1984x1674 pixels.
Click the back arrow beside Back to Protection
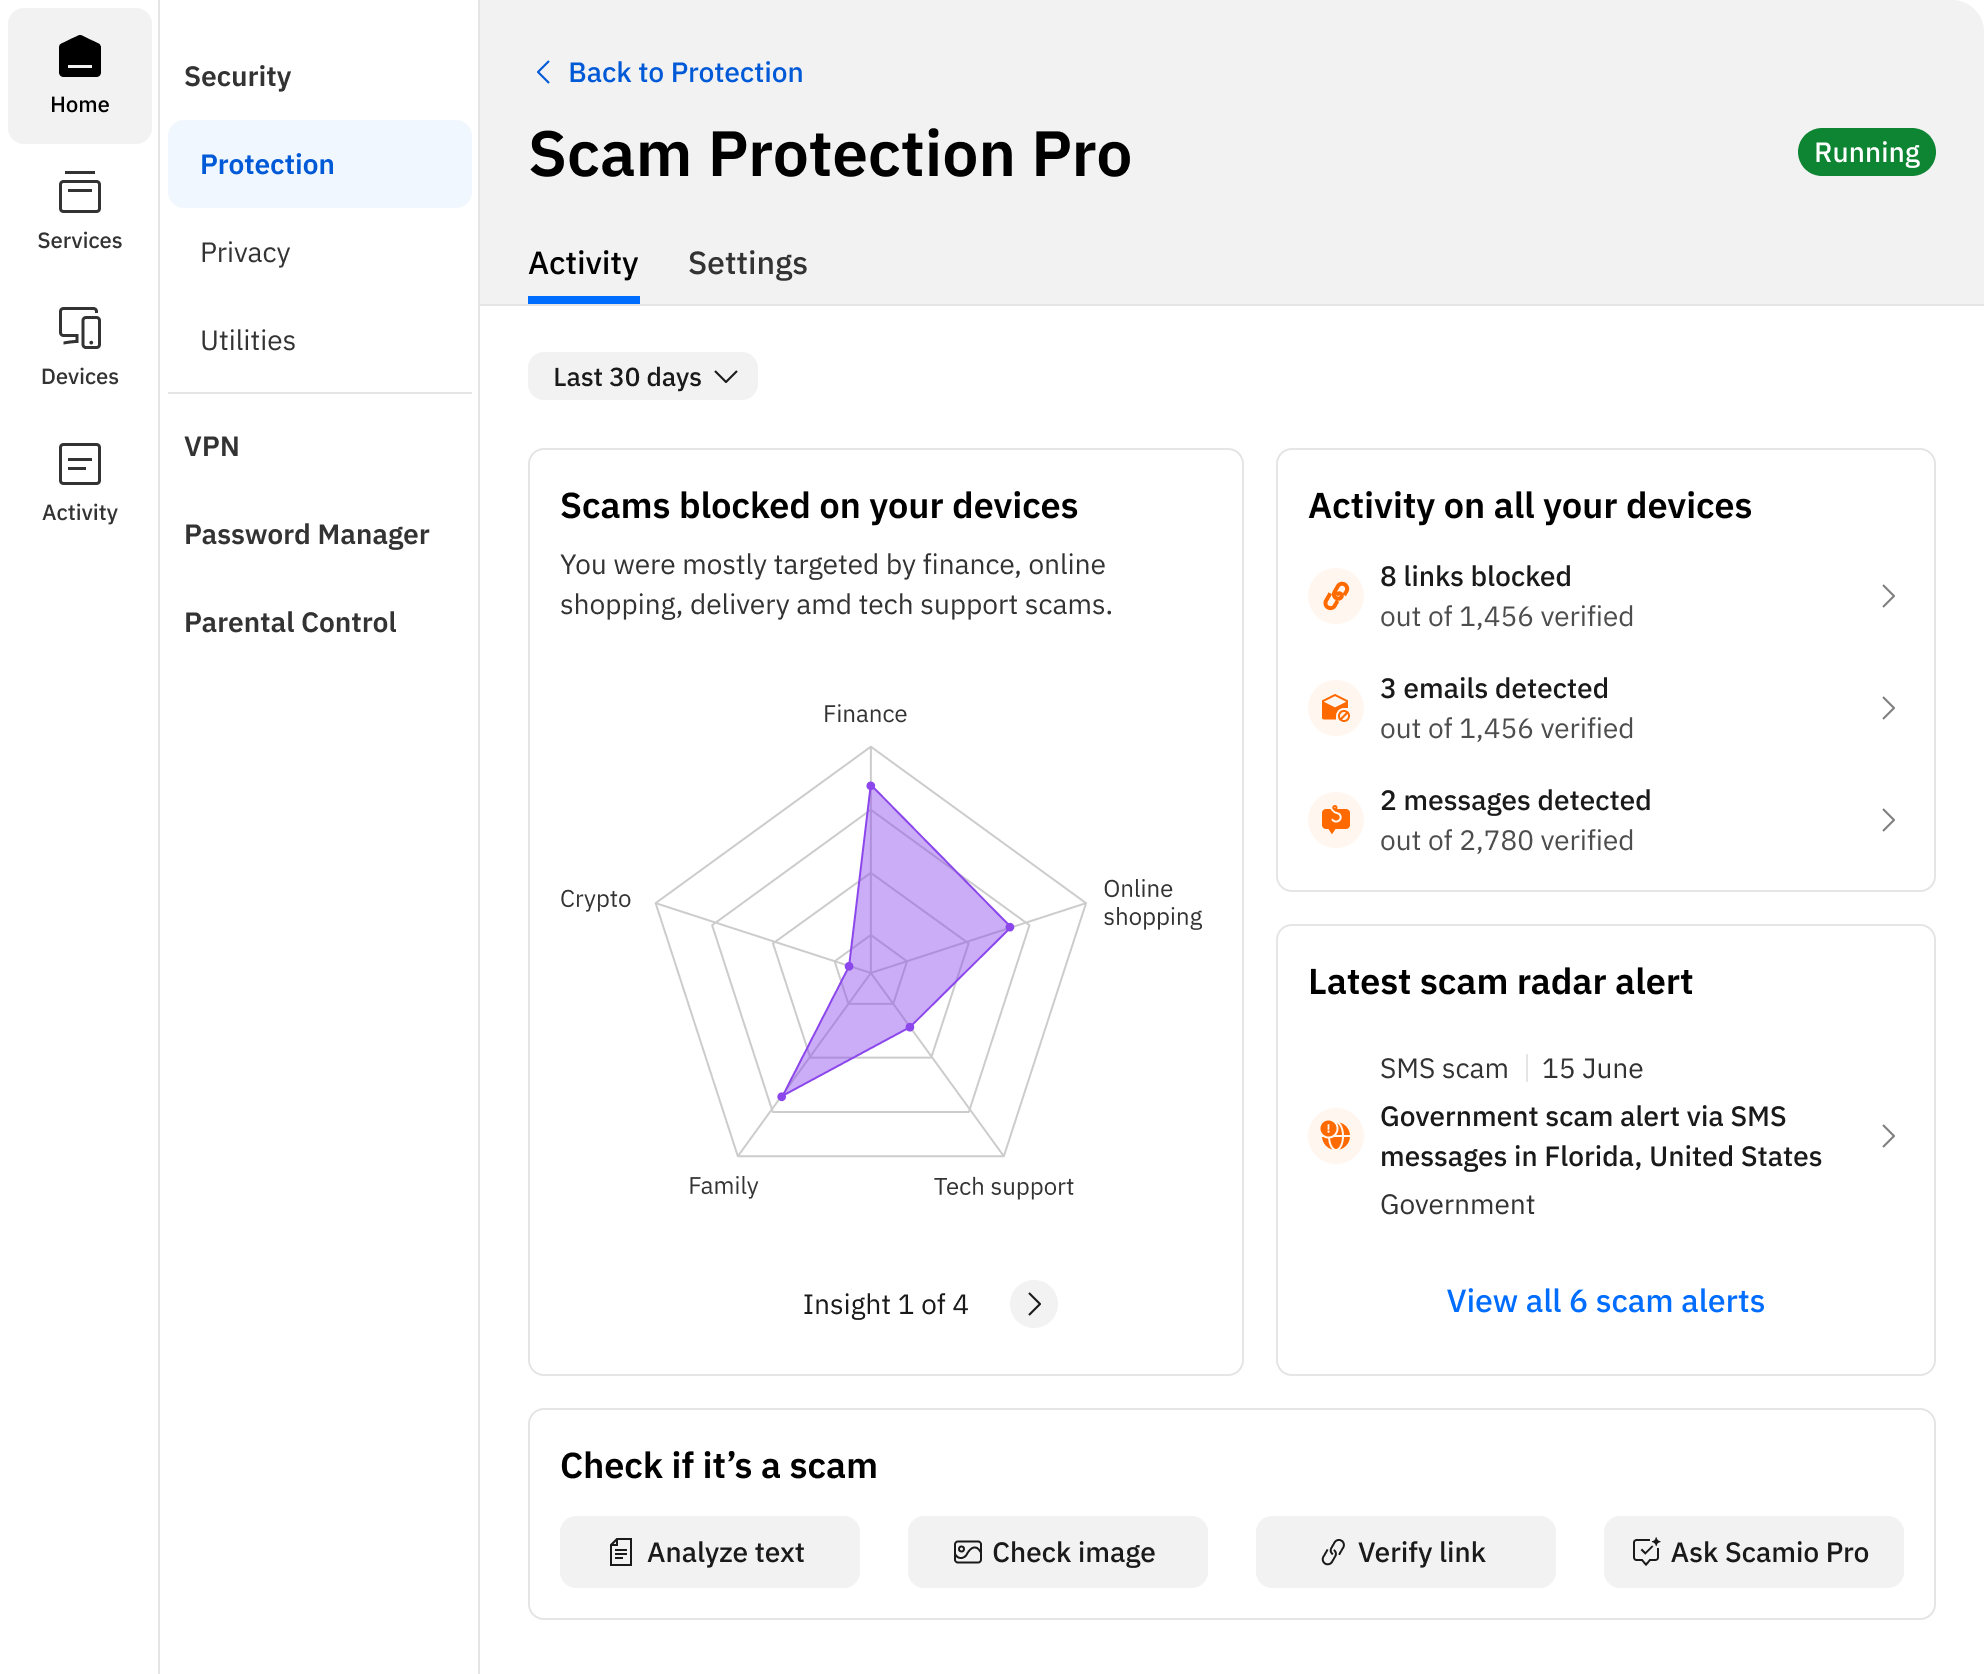coord(543,72)
